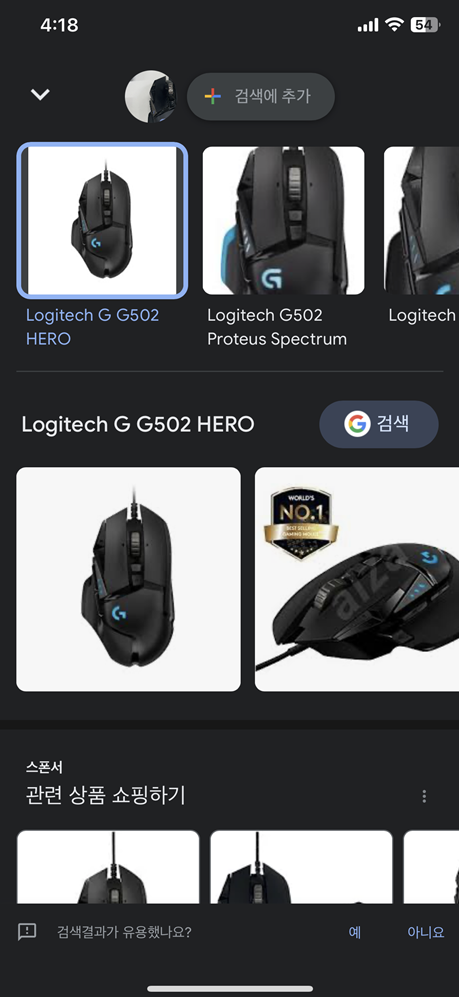Screen dimensions: 459x997
Task: Tap the Logitech G G502 HERO label
Action: click(x=93, y=327)
